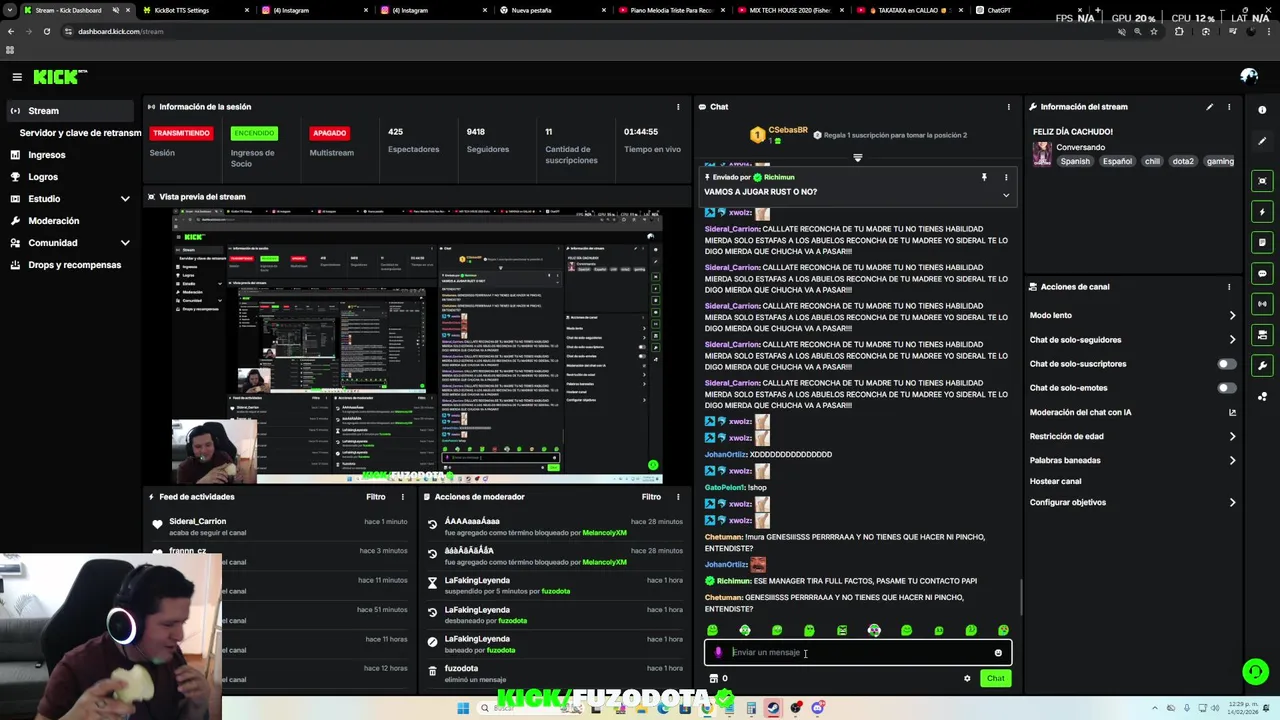Image resolution: width=1280 pixels, height=720 pixels.
Task: Click the TRANSMITIENDO session badge
Action: coord(180,133)
